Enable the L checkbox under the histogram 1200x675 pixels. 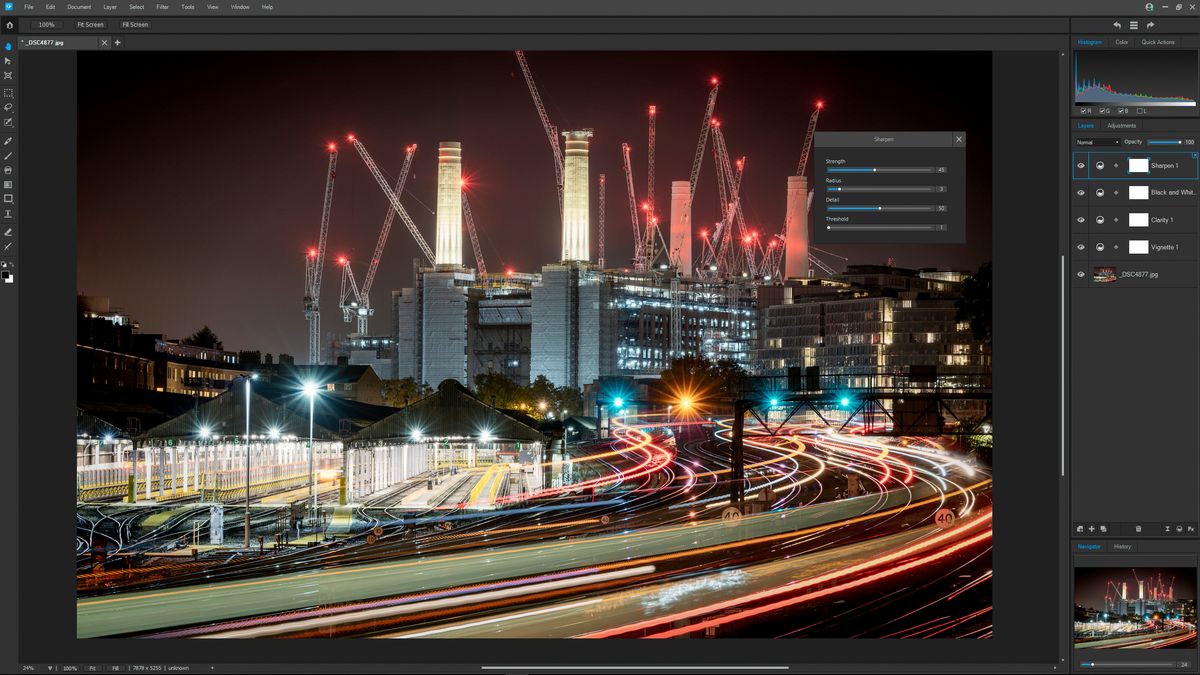pos(1139,111)
